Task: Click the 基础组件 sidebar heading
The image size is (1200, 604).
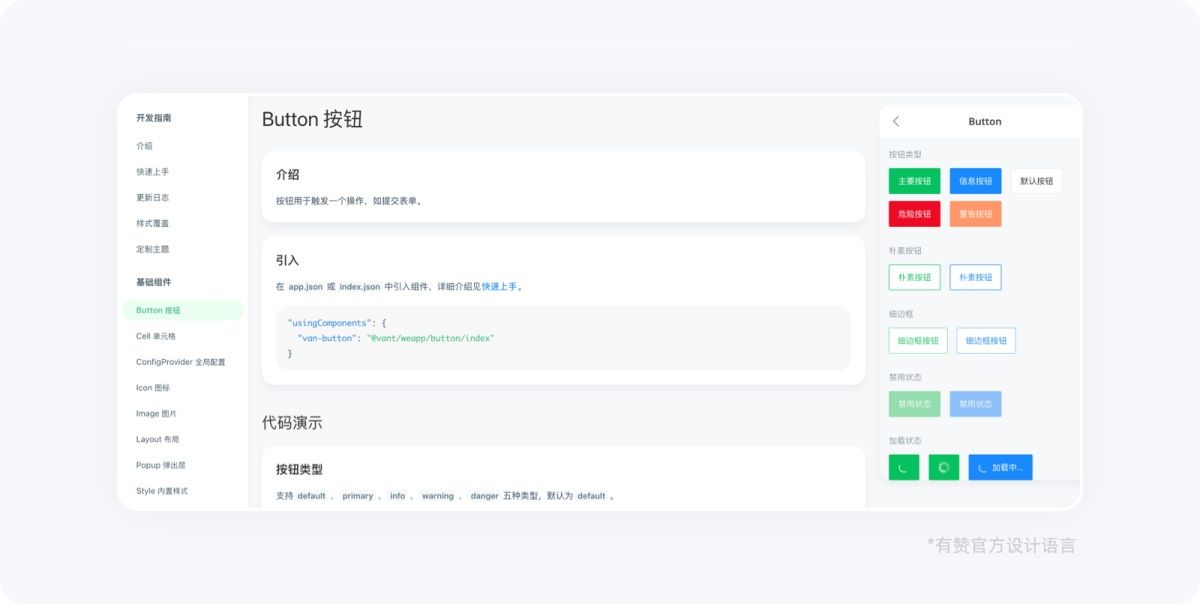Action: (x=154, y=283)
